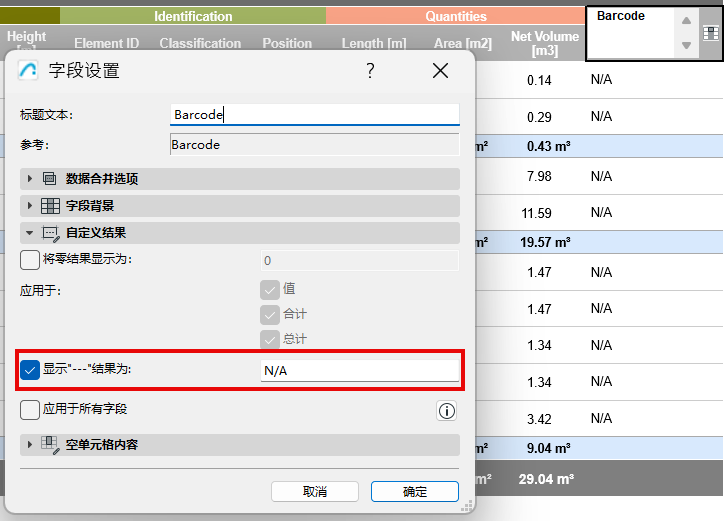Click the help question mark icon
The image size is (728, 521).
(x=370, y=71)
